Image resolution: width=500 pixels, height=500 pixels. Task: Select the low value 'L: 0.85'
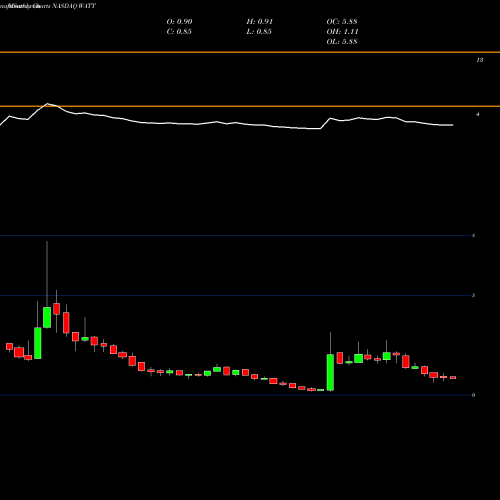point(259,32)
